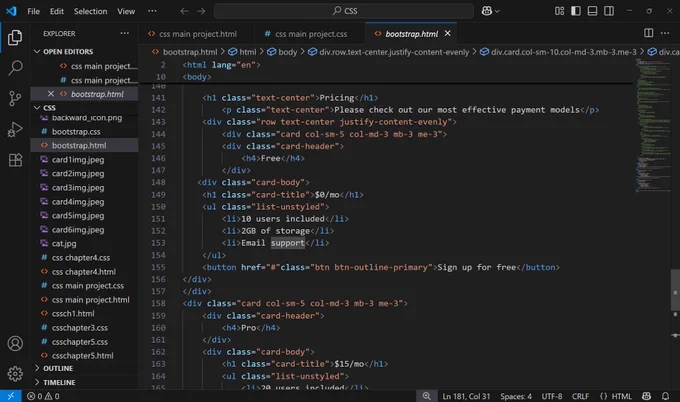Go back with the left arrow

(x=184, y=11)
